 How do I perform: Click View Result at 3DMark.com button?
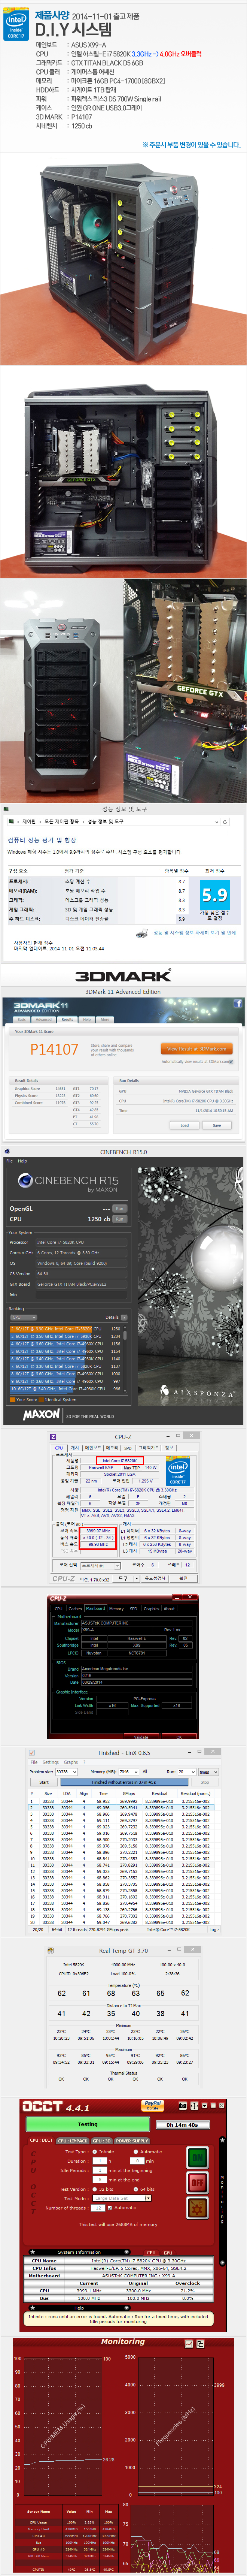pyautogui.click(x=196, y=1048)
